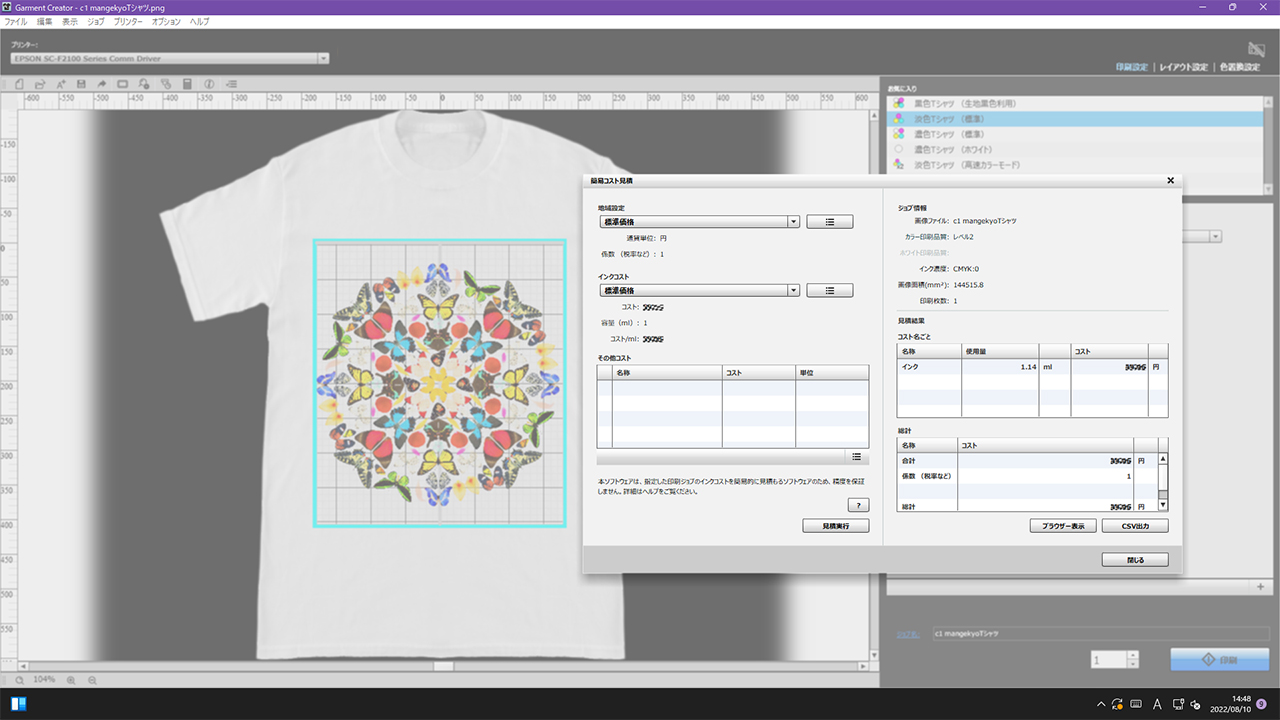Click the add text toolbar icon
This screenshot has width=1280, height=720.
(x=61, y=84)
